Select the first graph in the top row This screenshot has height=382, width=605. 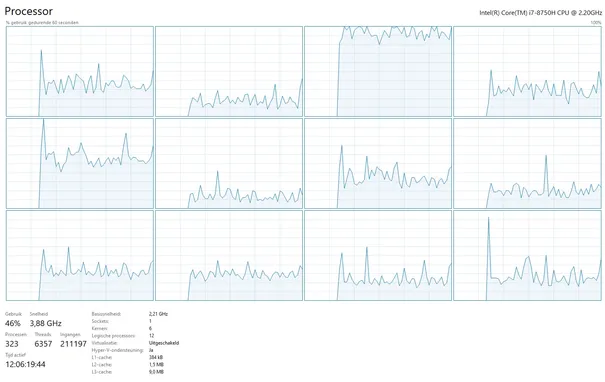tap(80, 71)
